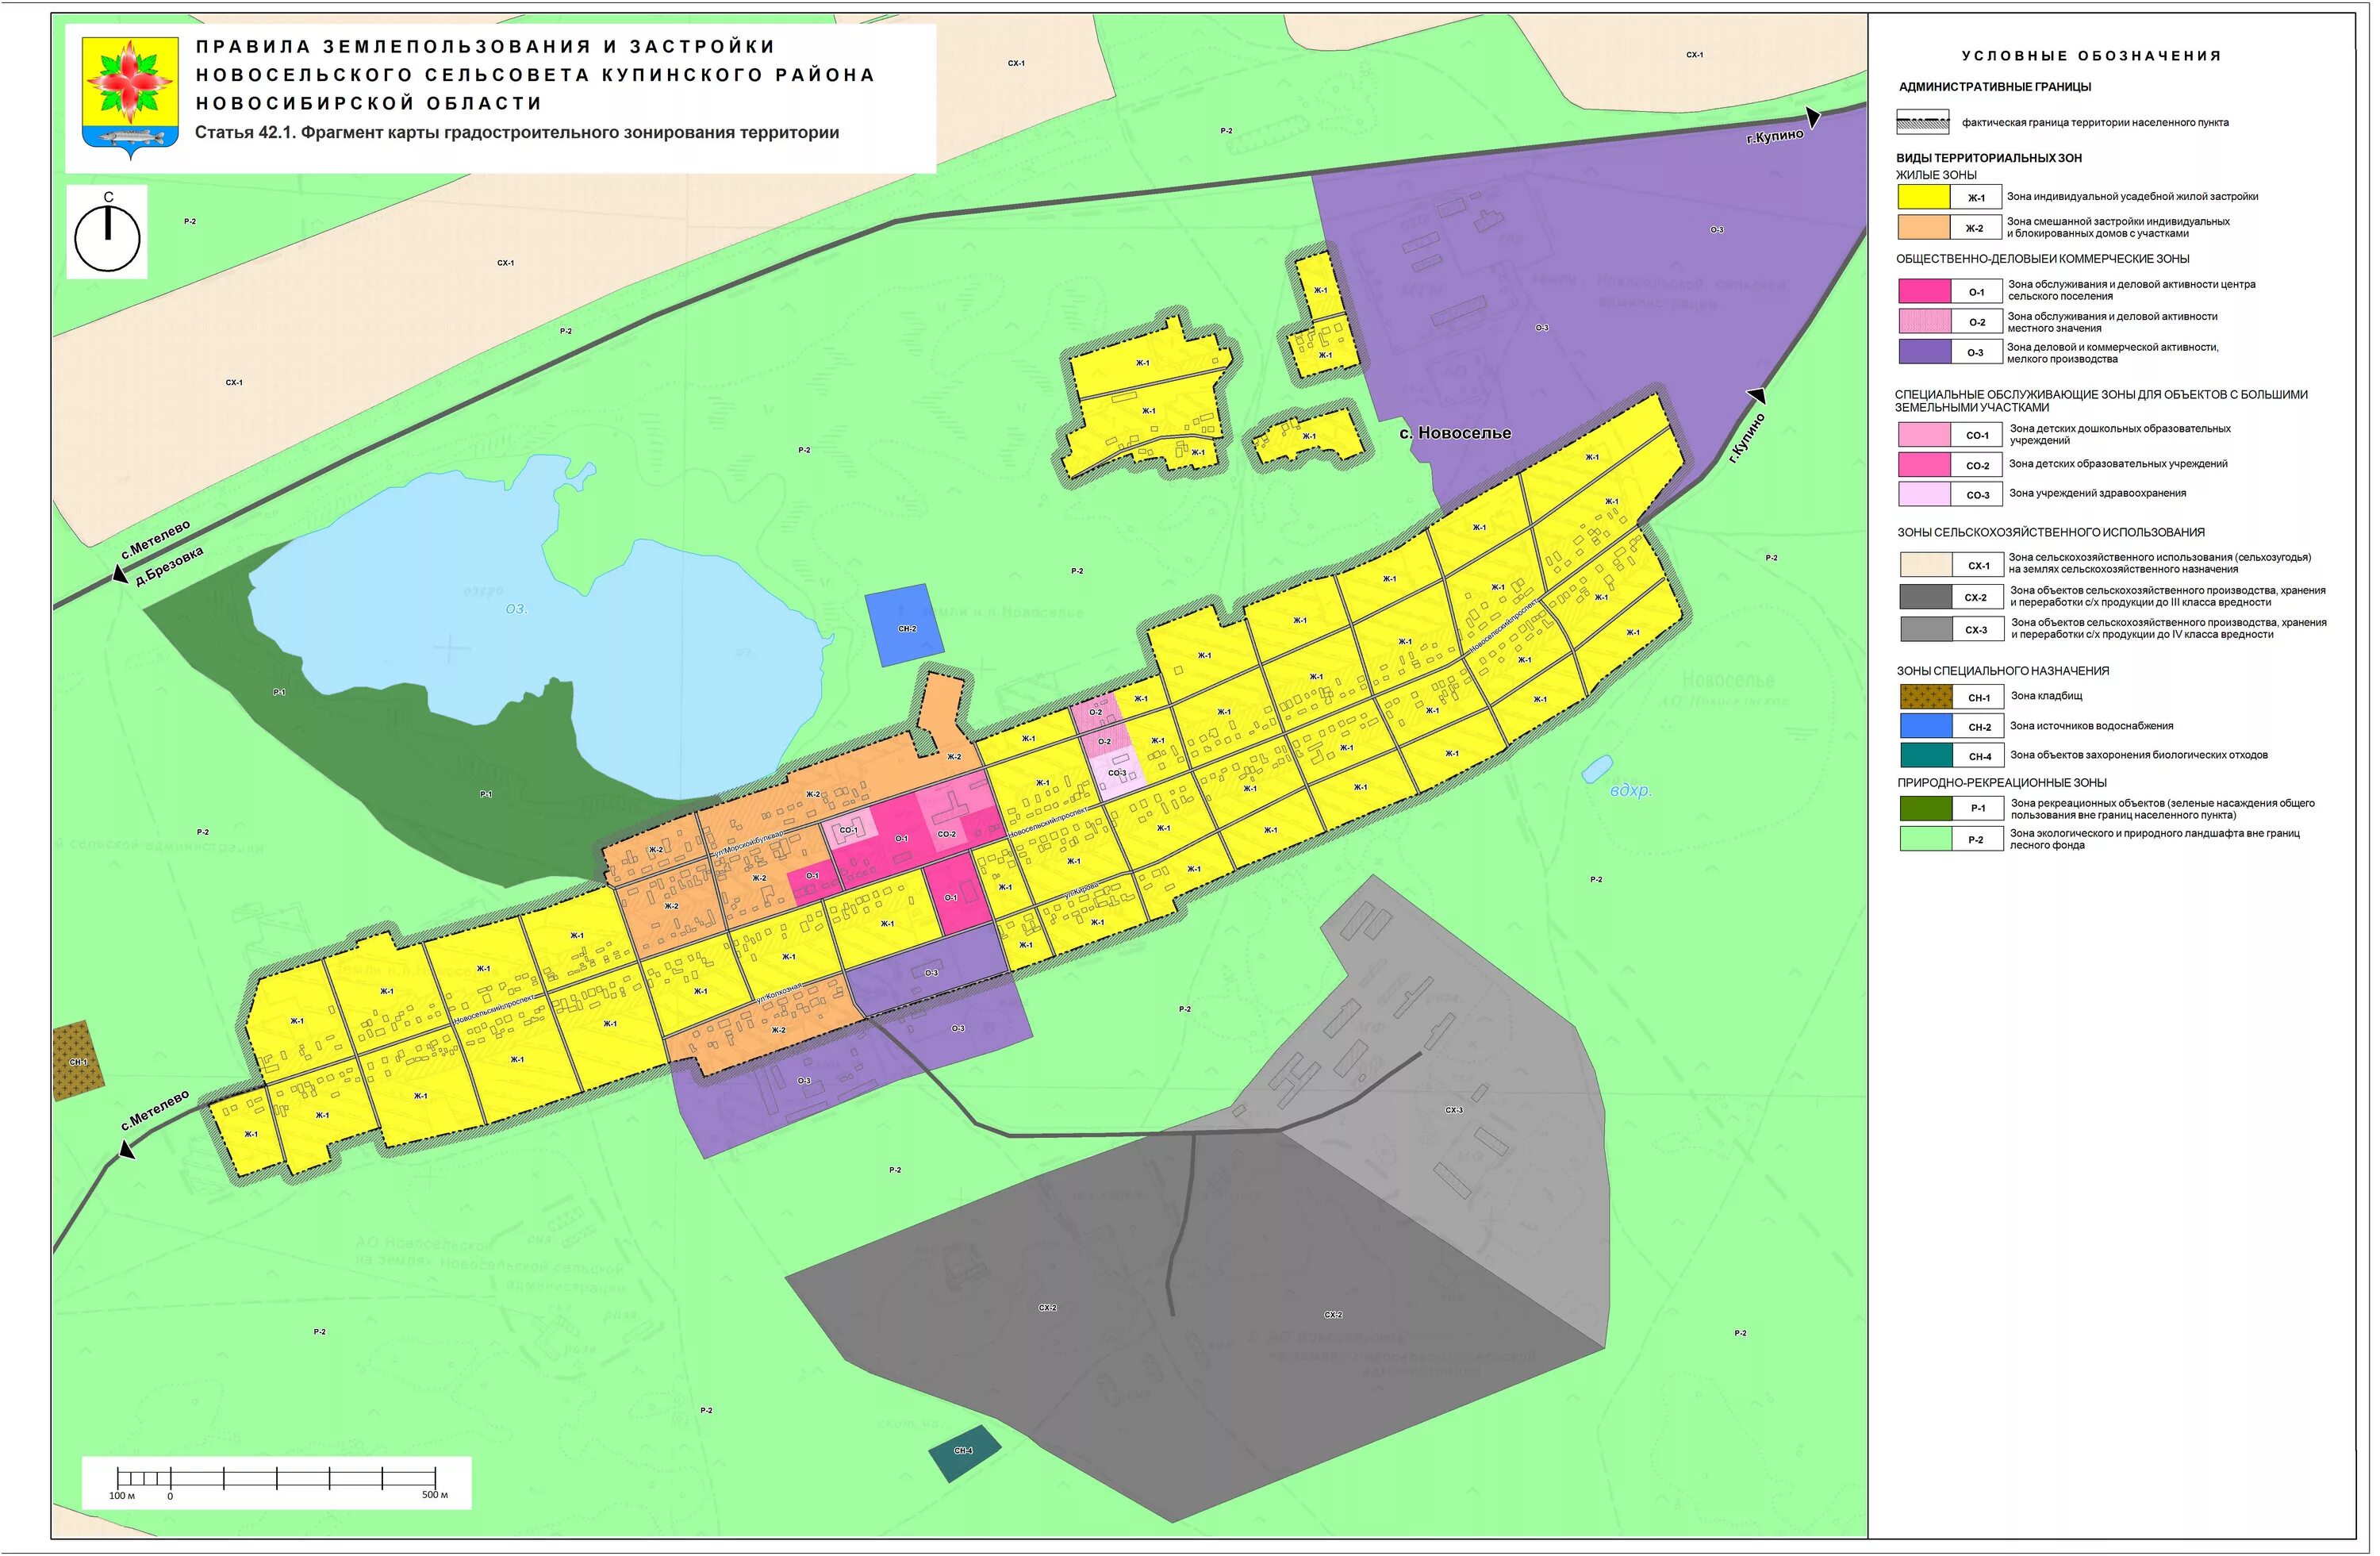
Task: Click the 'с. Новоселье' village label
Action: pos(1454,433)
